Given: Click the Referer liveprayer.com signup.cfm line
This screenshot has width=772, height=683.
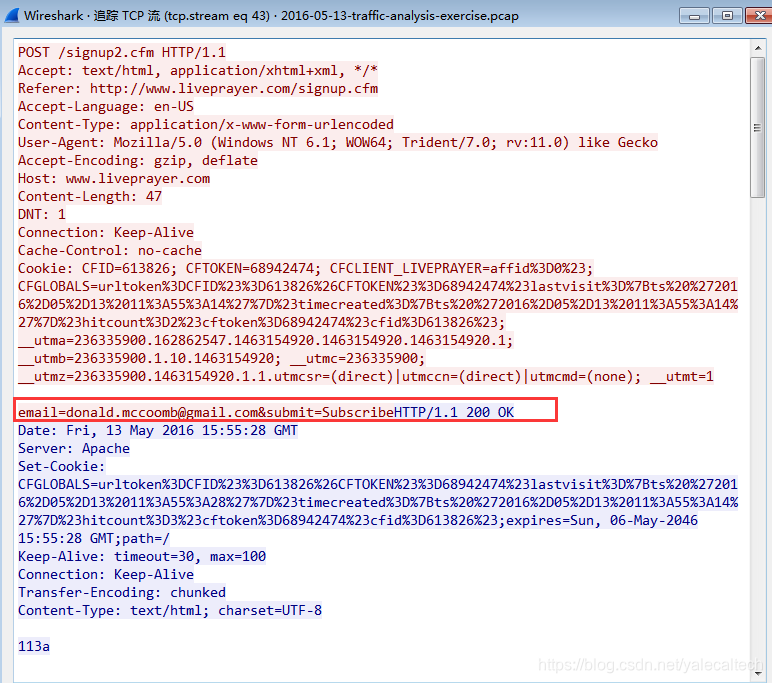Looking at the screenshot, I should click(198, 89).
